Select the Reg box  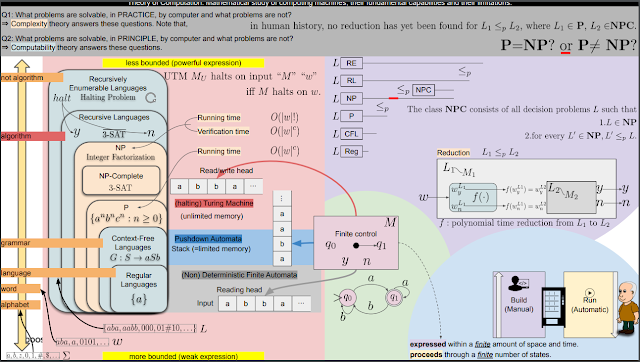click(x=351, y=151)
